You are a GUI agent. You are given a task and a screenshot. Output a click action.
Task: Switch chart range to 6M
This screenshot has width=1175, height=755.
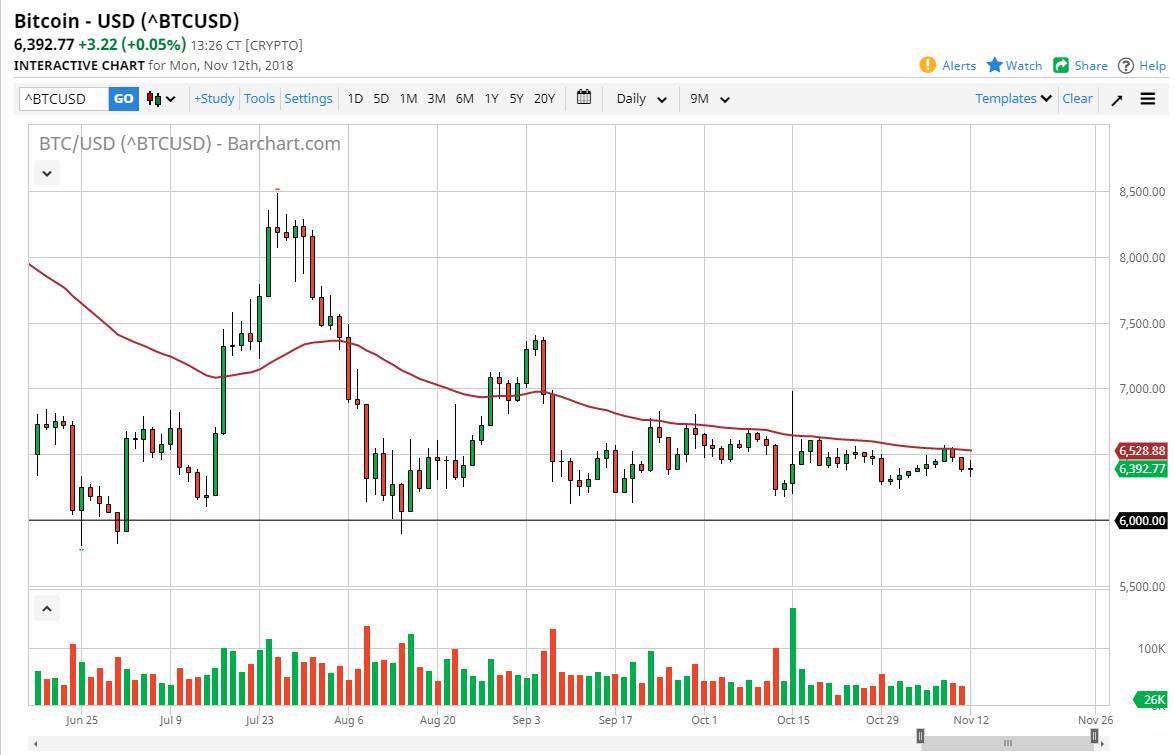coord(463,98)
